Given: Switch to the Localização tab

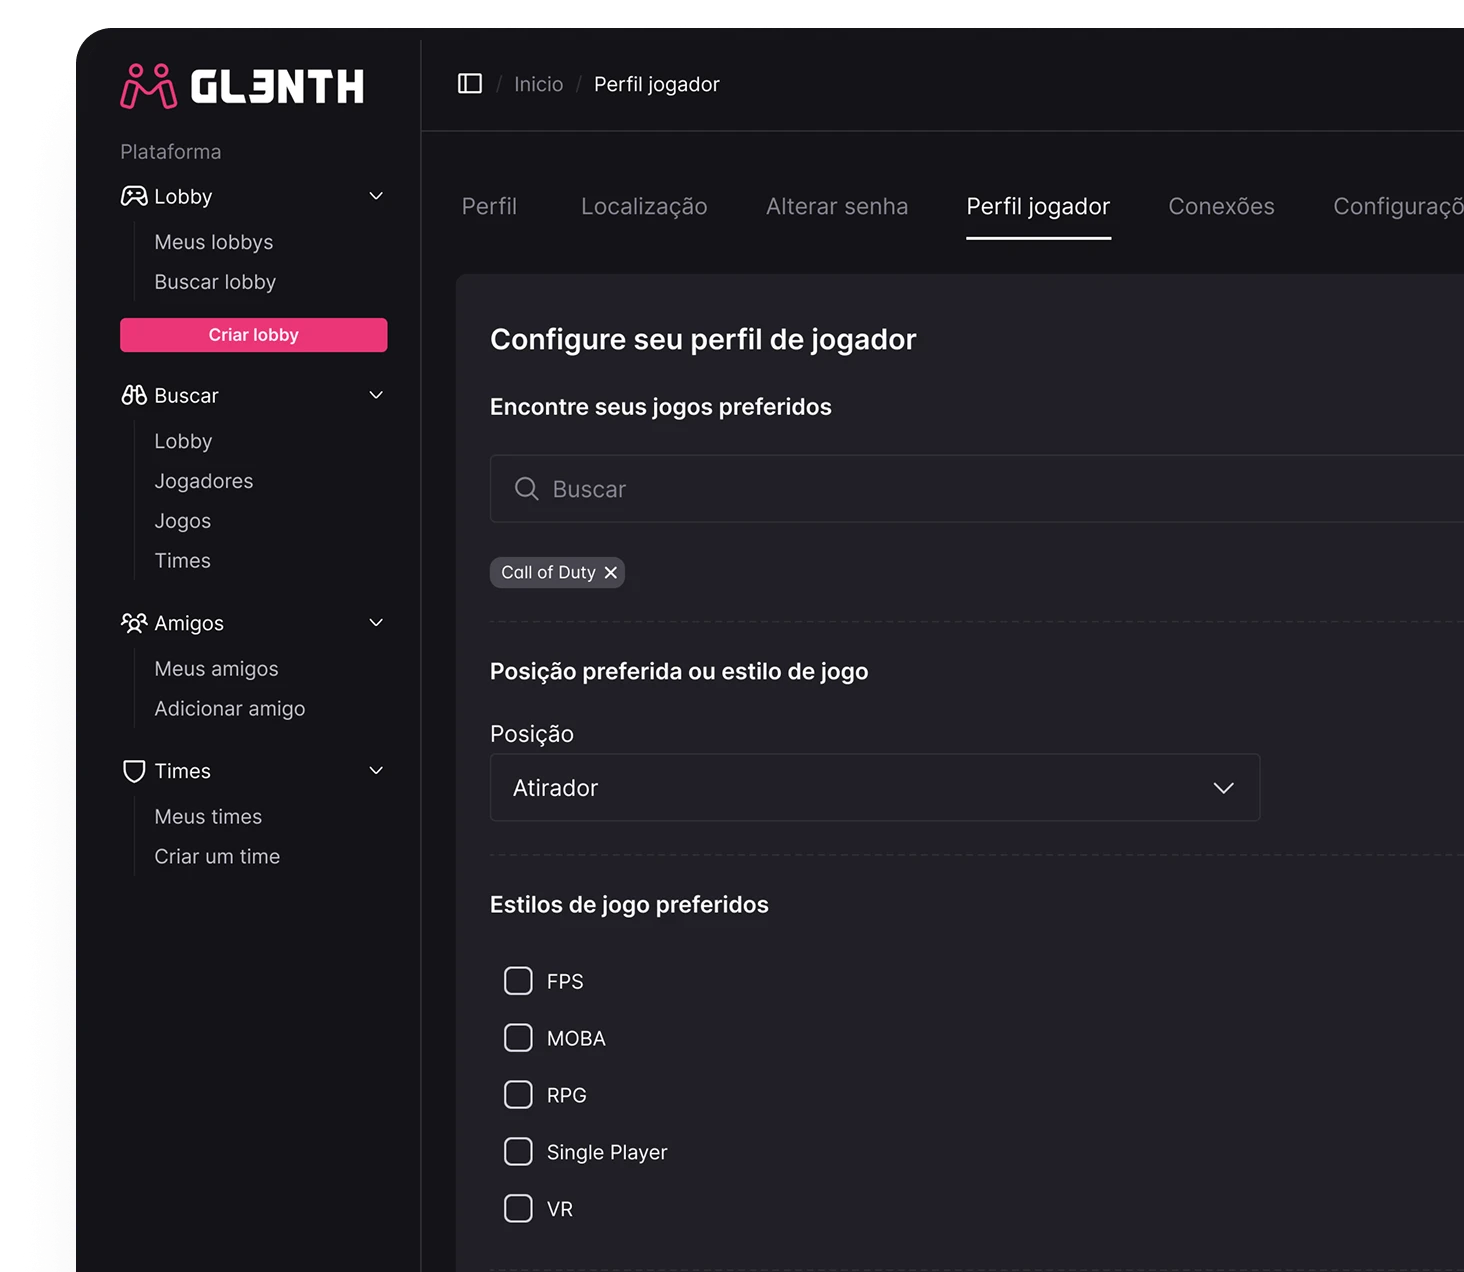Looking at the screenshot, I should [644, 207].
